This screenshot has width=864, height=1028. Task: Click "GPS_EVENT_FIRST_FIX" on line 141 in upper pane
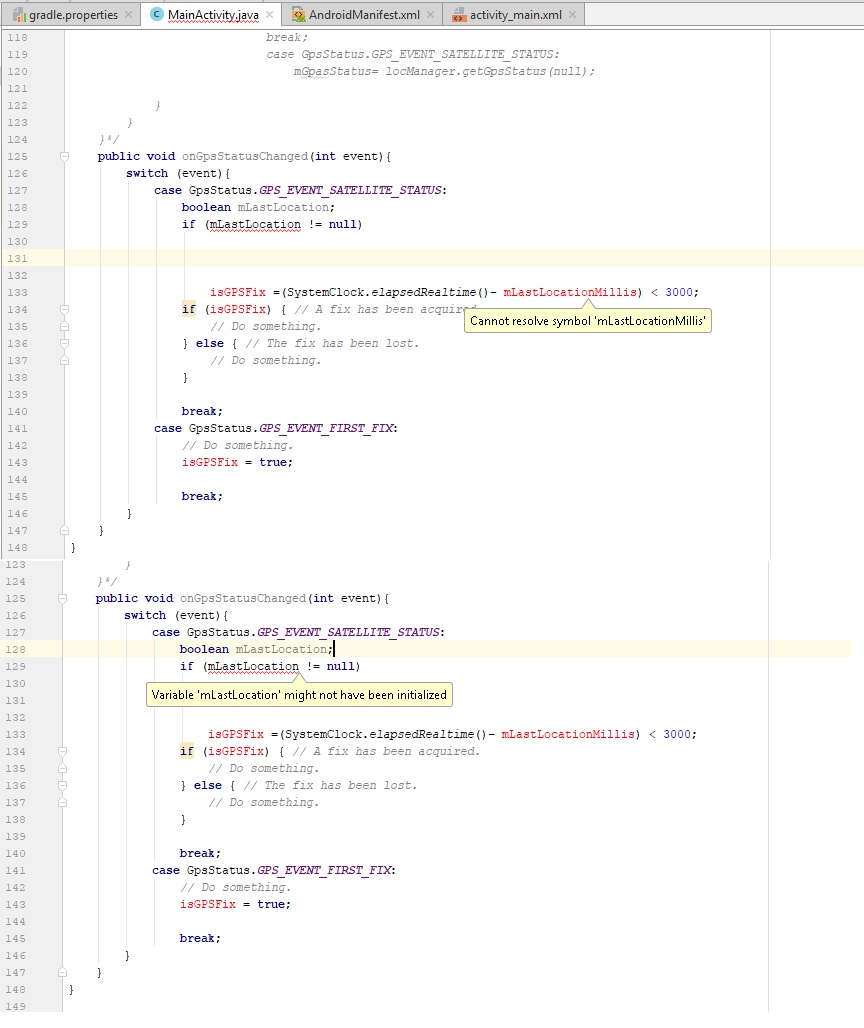[x=326, y=428]
